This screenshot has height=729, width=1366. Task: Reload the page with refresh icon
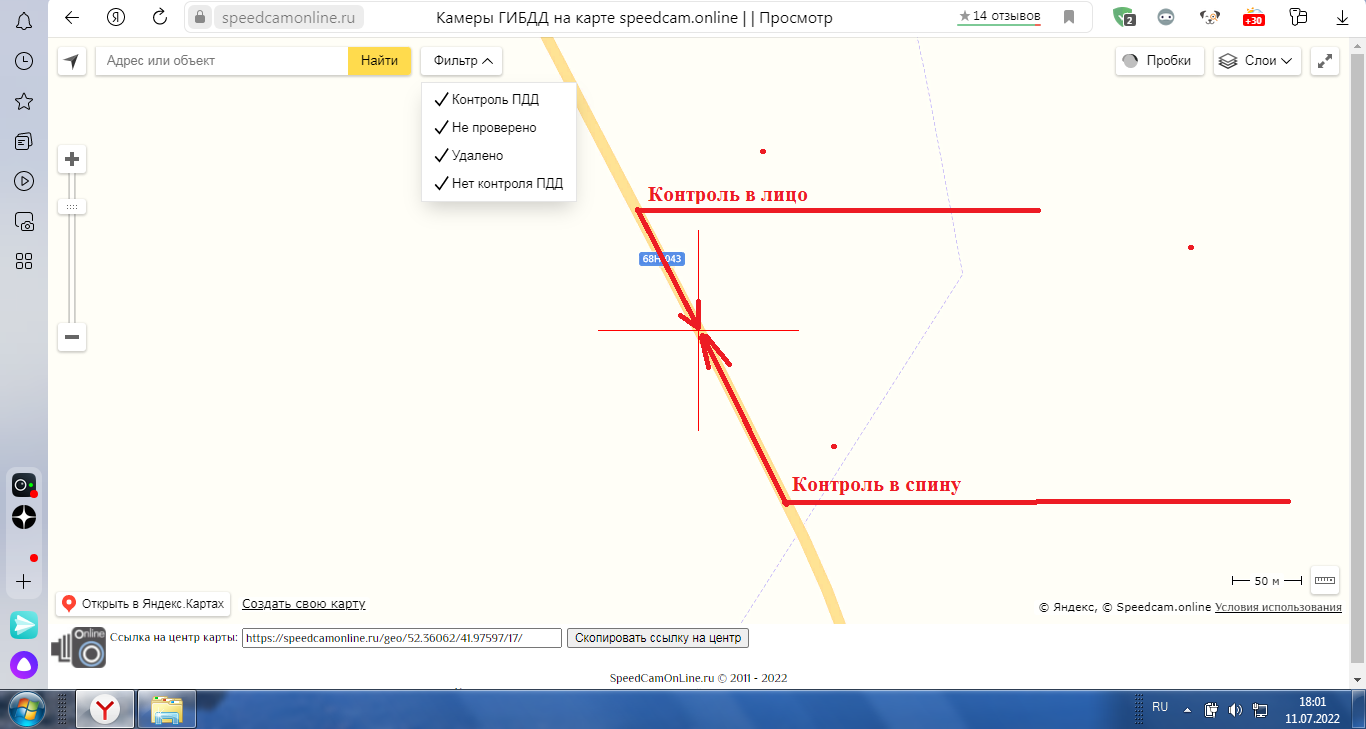(x=159, y=17)
